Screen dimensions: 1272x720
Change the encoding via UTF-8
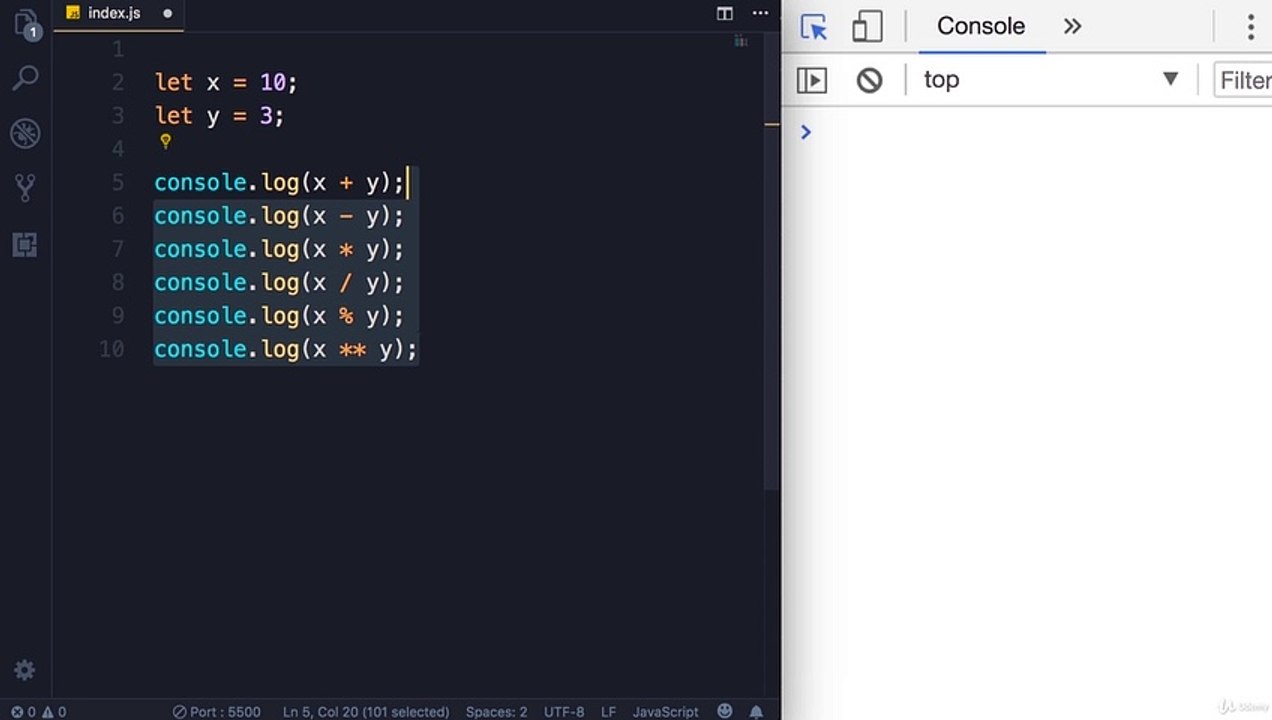pyautogui.click(x=564, y=712)
